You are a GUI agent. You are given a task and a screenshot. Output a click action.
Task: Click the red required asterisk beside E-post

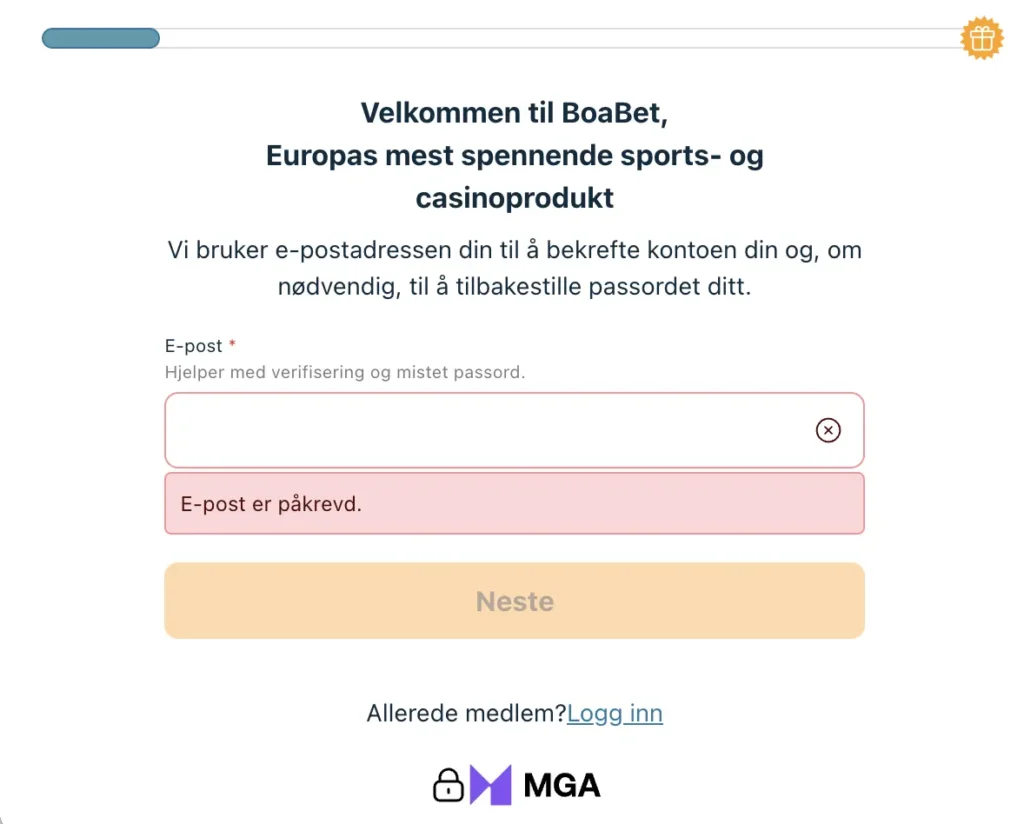(x=233, y=346)
